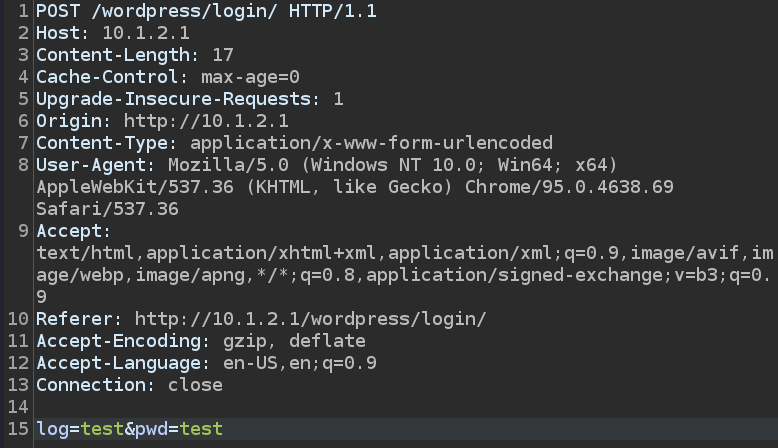Click the application/x-www-form-urlencoded value
778x448 pixels.
pos(371,143)
